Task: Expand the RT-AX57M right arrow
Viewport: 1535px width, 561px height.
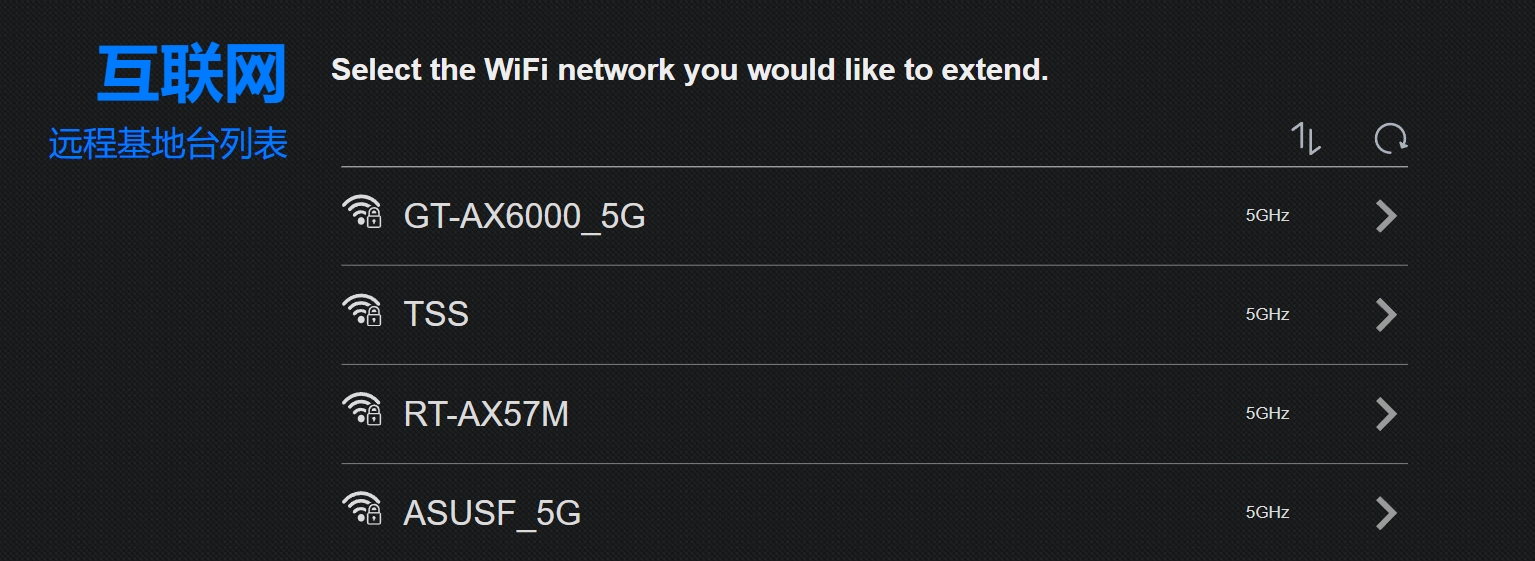Action: pyautogui.click(x=1386, y=414)
